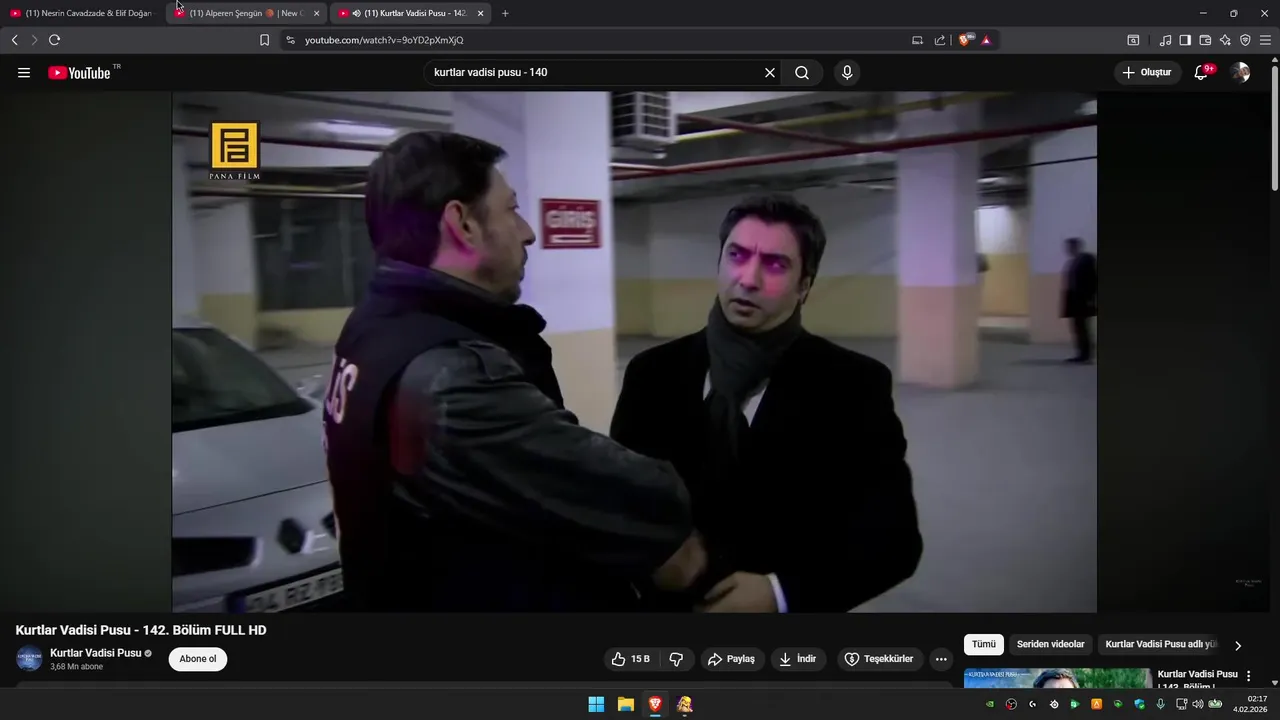Show next filter chips with arrow
The width and height of the screenshot is (1280, 720).
coord(1238,645)
